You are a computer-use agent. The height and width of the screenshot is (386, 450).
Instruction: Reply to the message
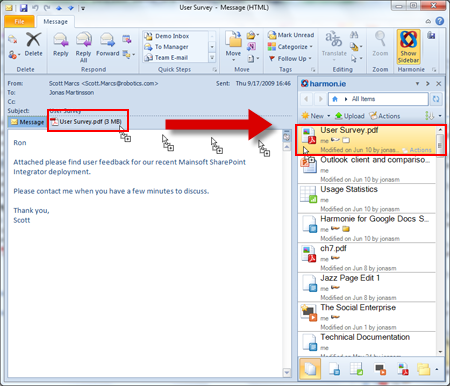61,45
